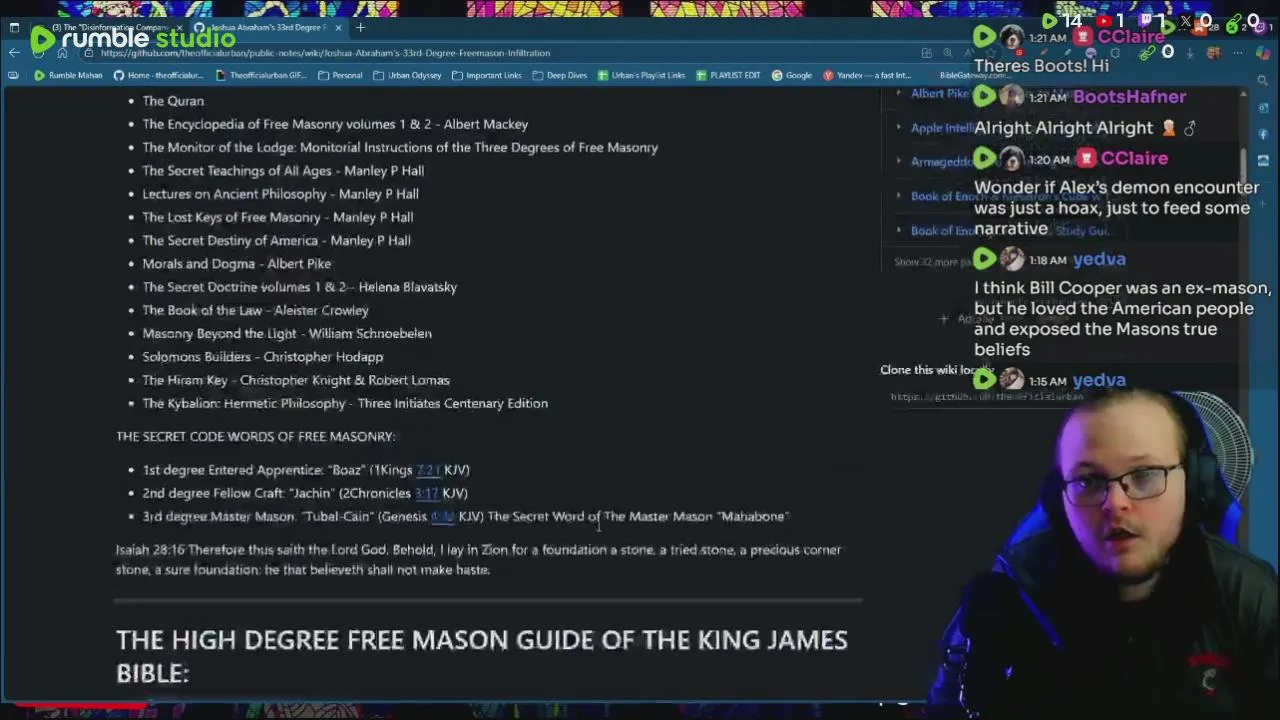Click 'Masonry Beyond the Light' item

(x=287, y=333)
